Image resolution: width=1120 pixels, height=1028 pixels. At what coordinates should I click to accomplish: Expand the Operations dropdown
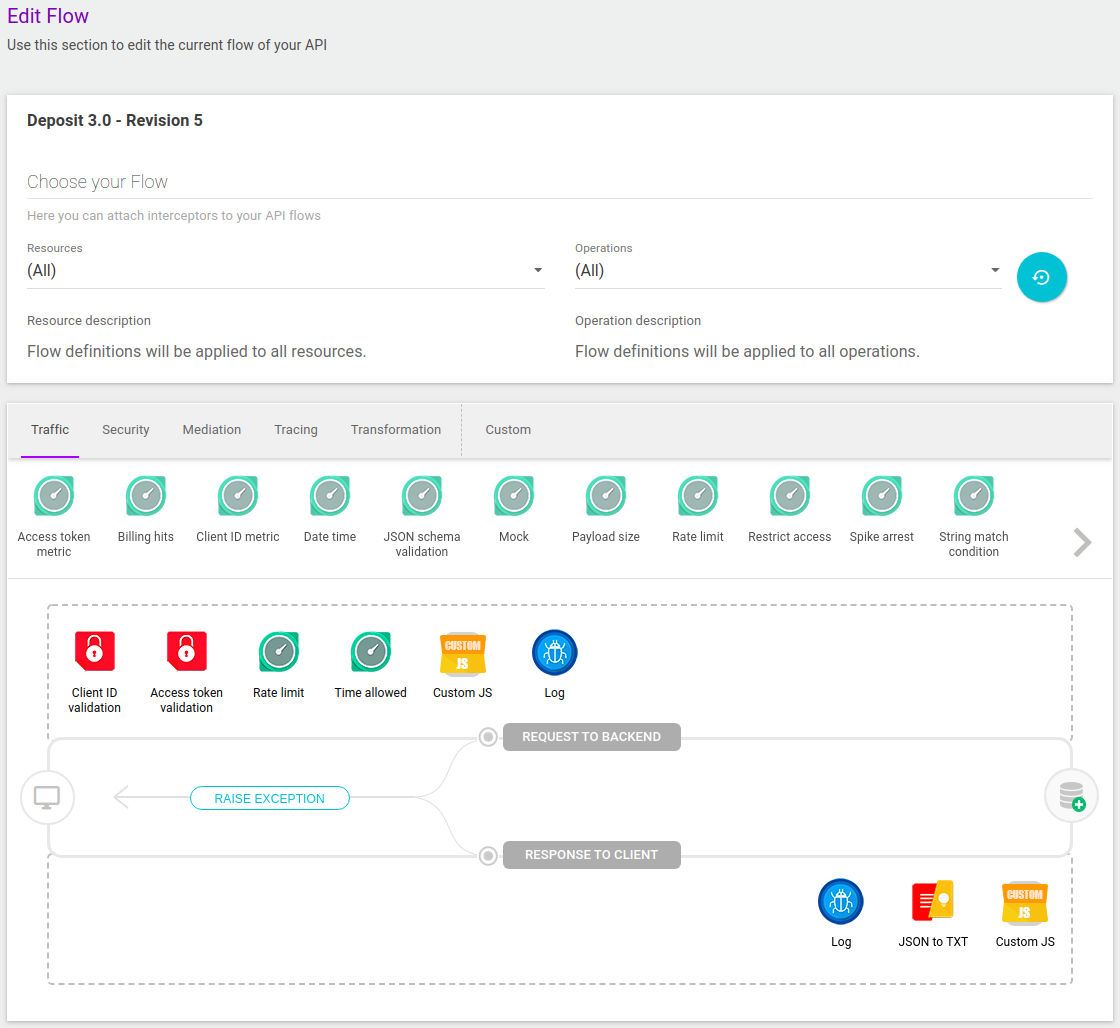click(x=787, y=271)
